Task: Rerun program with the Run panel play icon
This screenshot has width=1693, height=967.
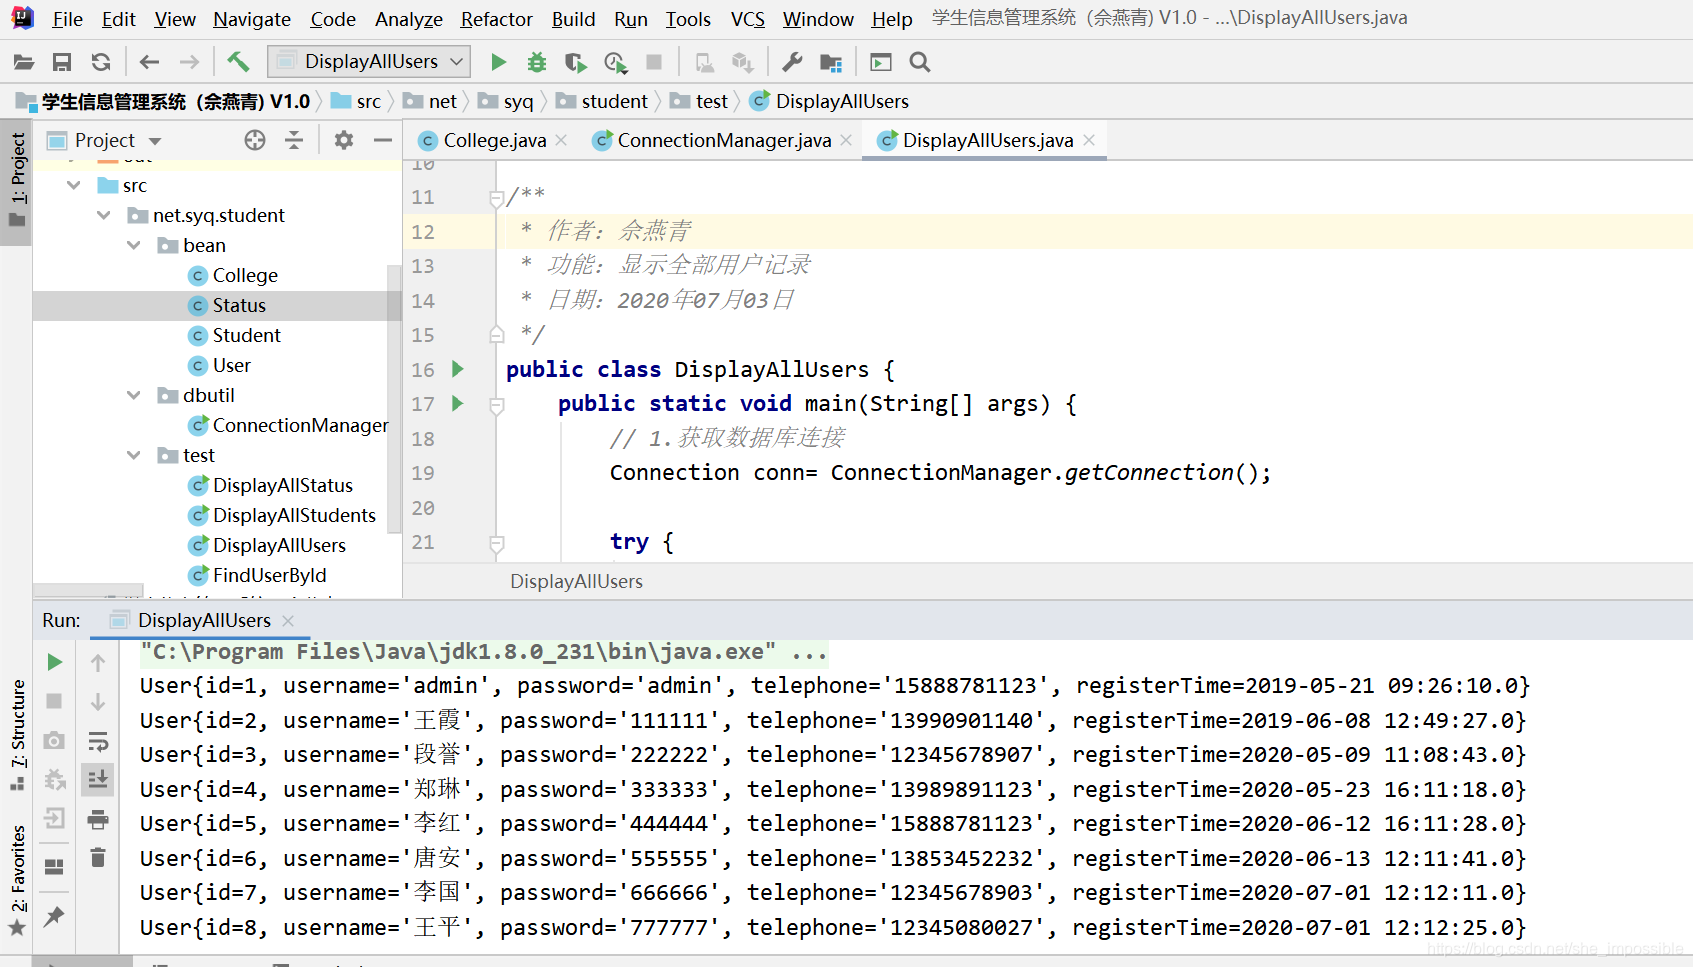Action: (55, 662)
